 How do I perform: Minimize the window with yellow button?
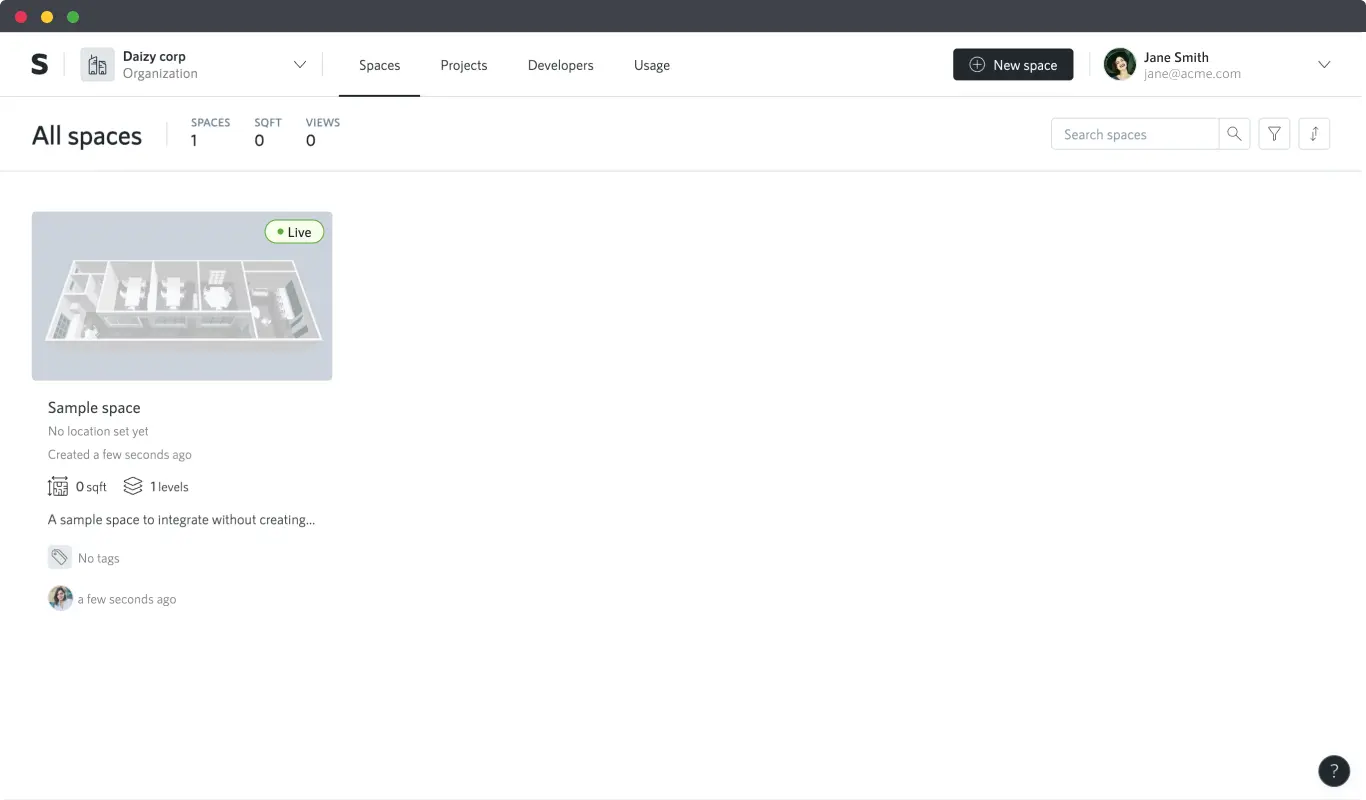coord(47,17)
